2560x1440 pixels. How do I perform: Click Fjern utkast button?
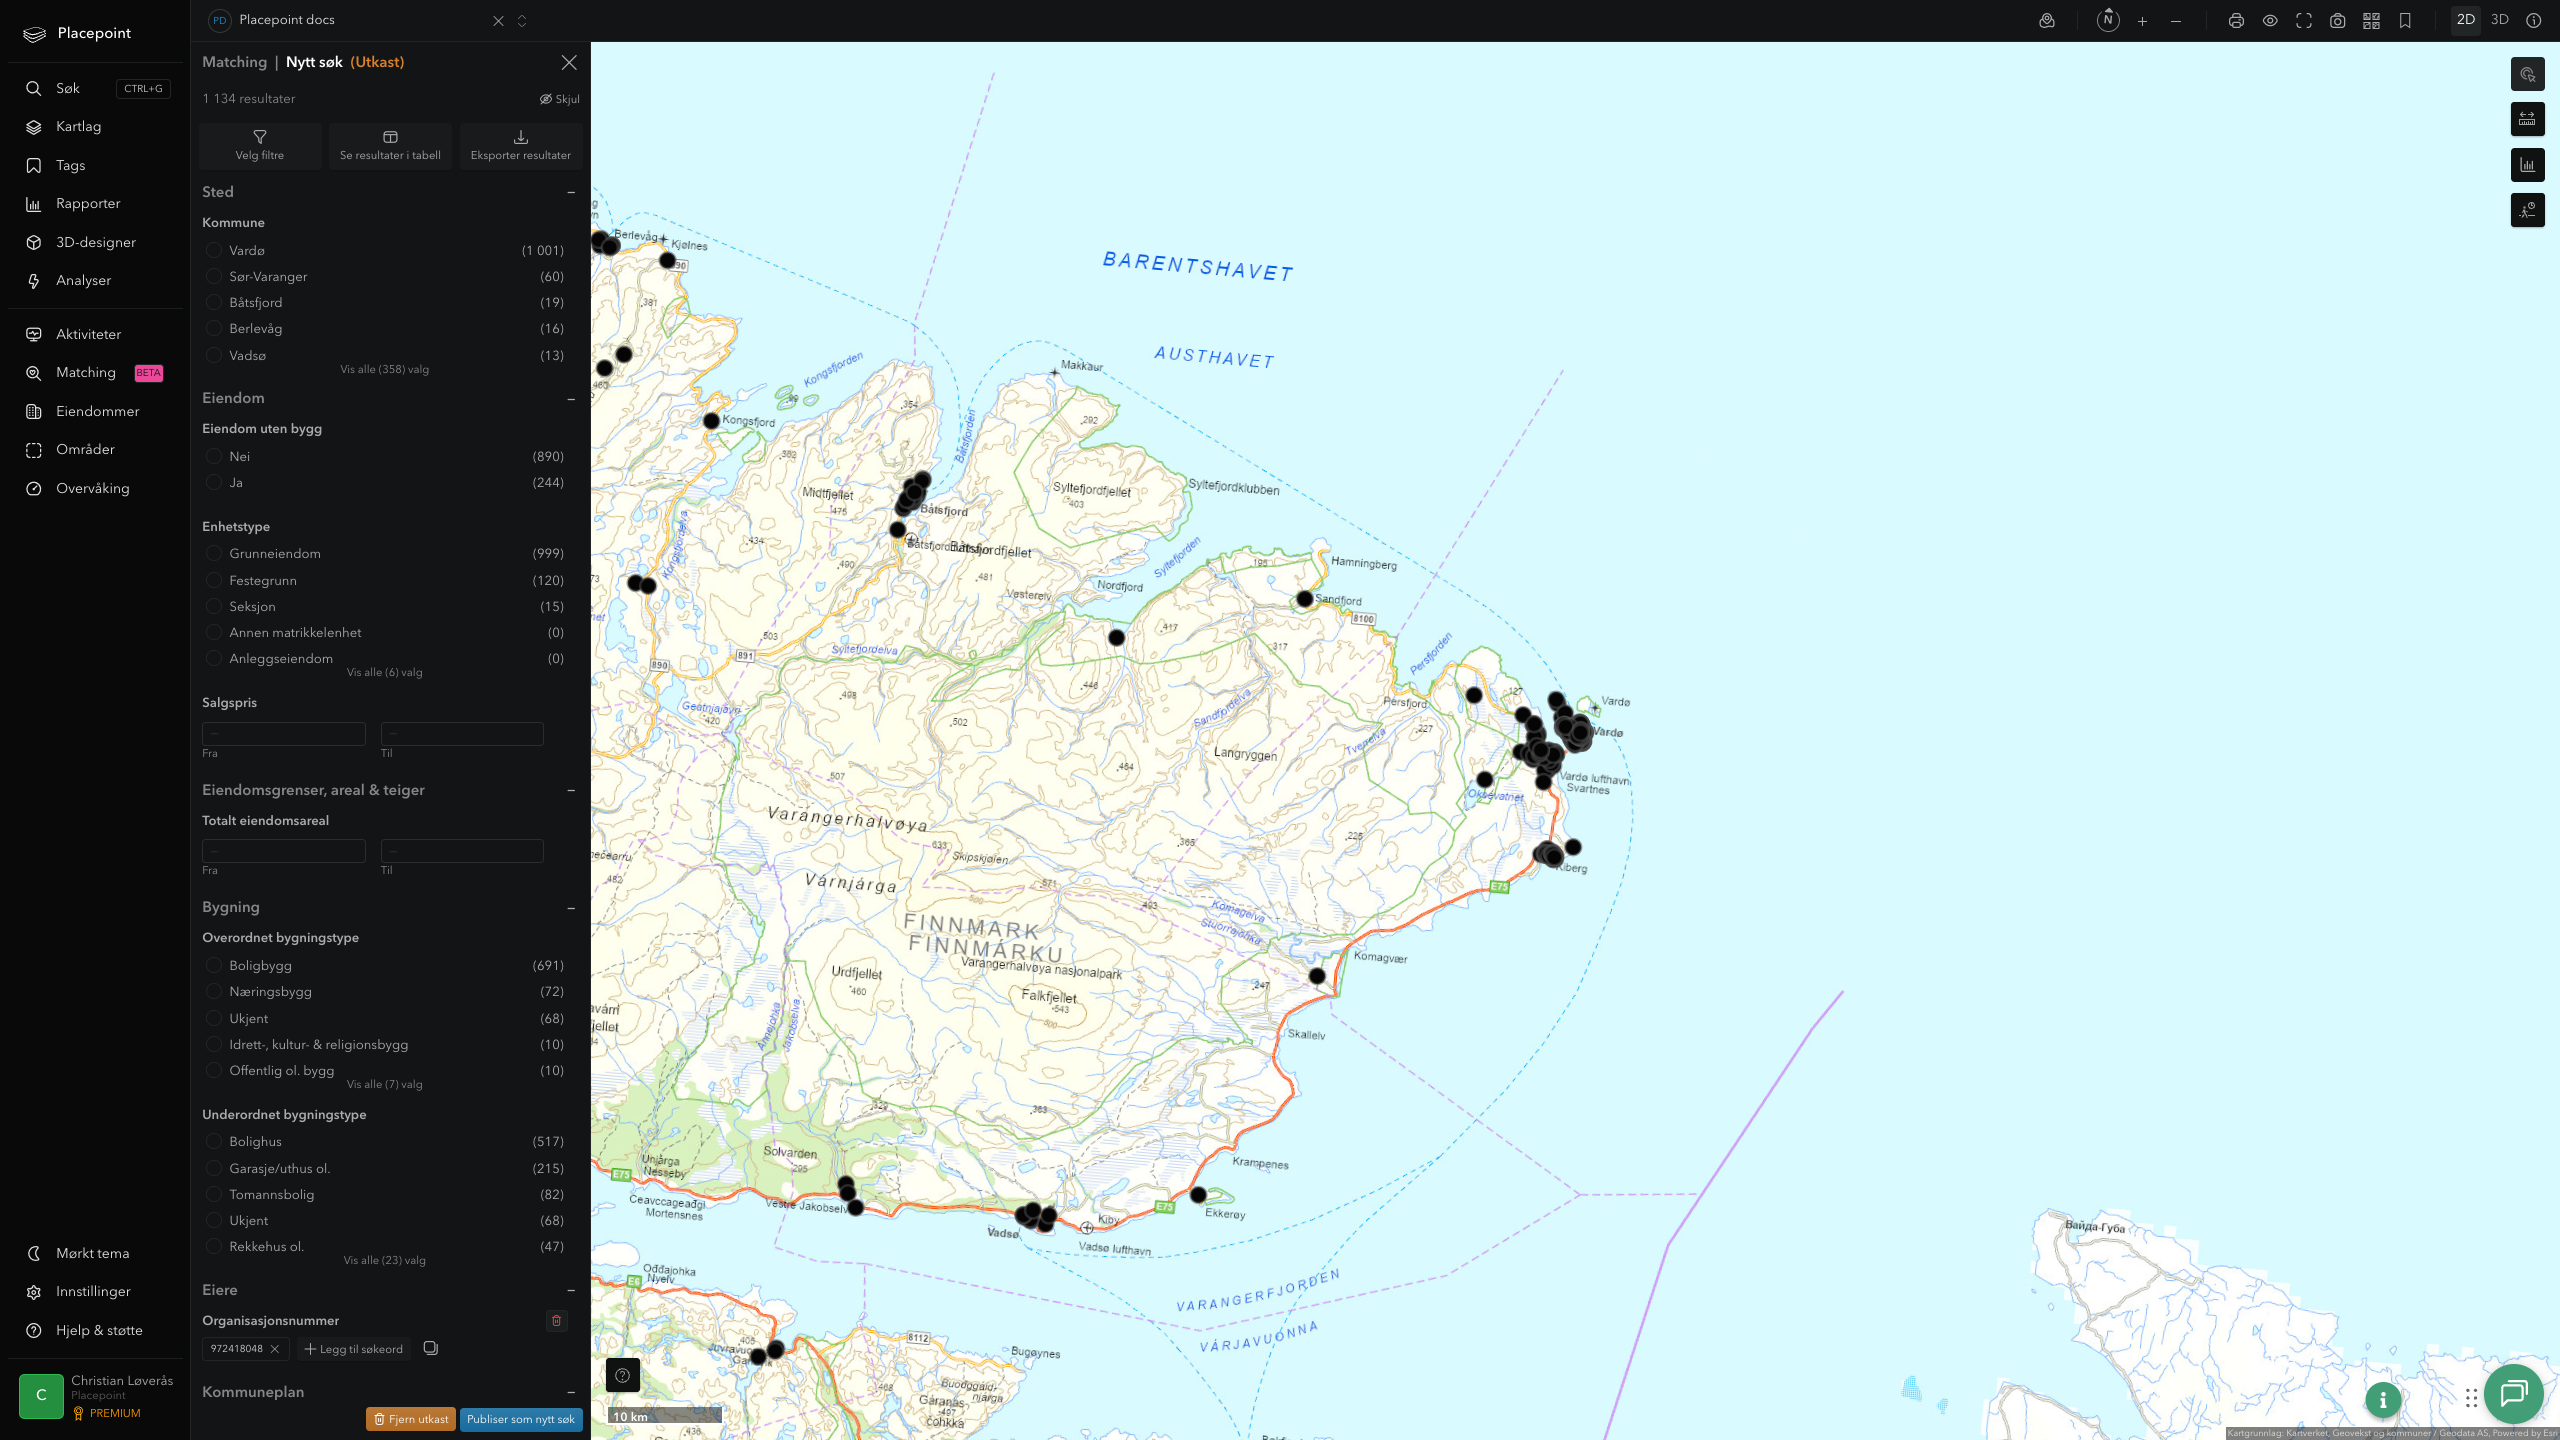tap(411, 1419)
